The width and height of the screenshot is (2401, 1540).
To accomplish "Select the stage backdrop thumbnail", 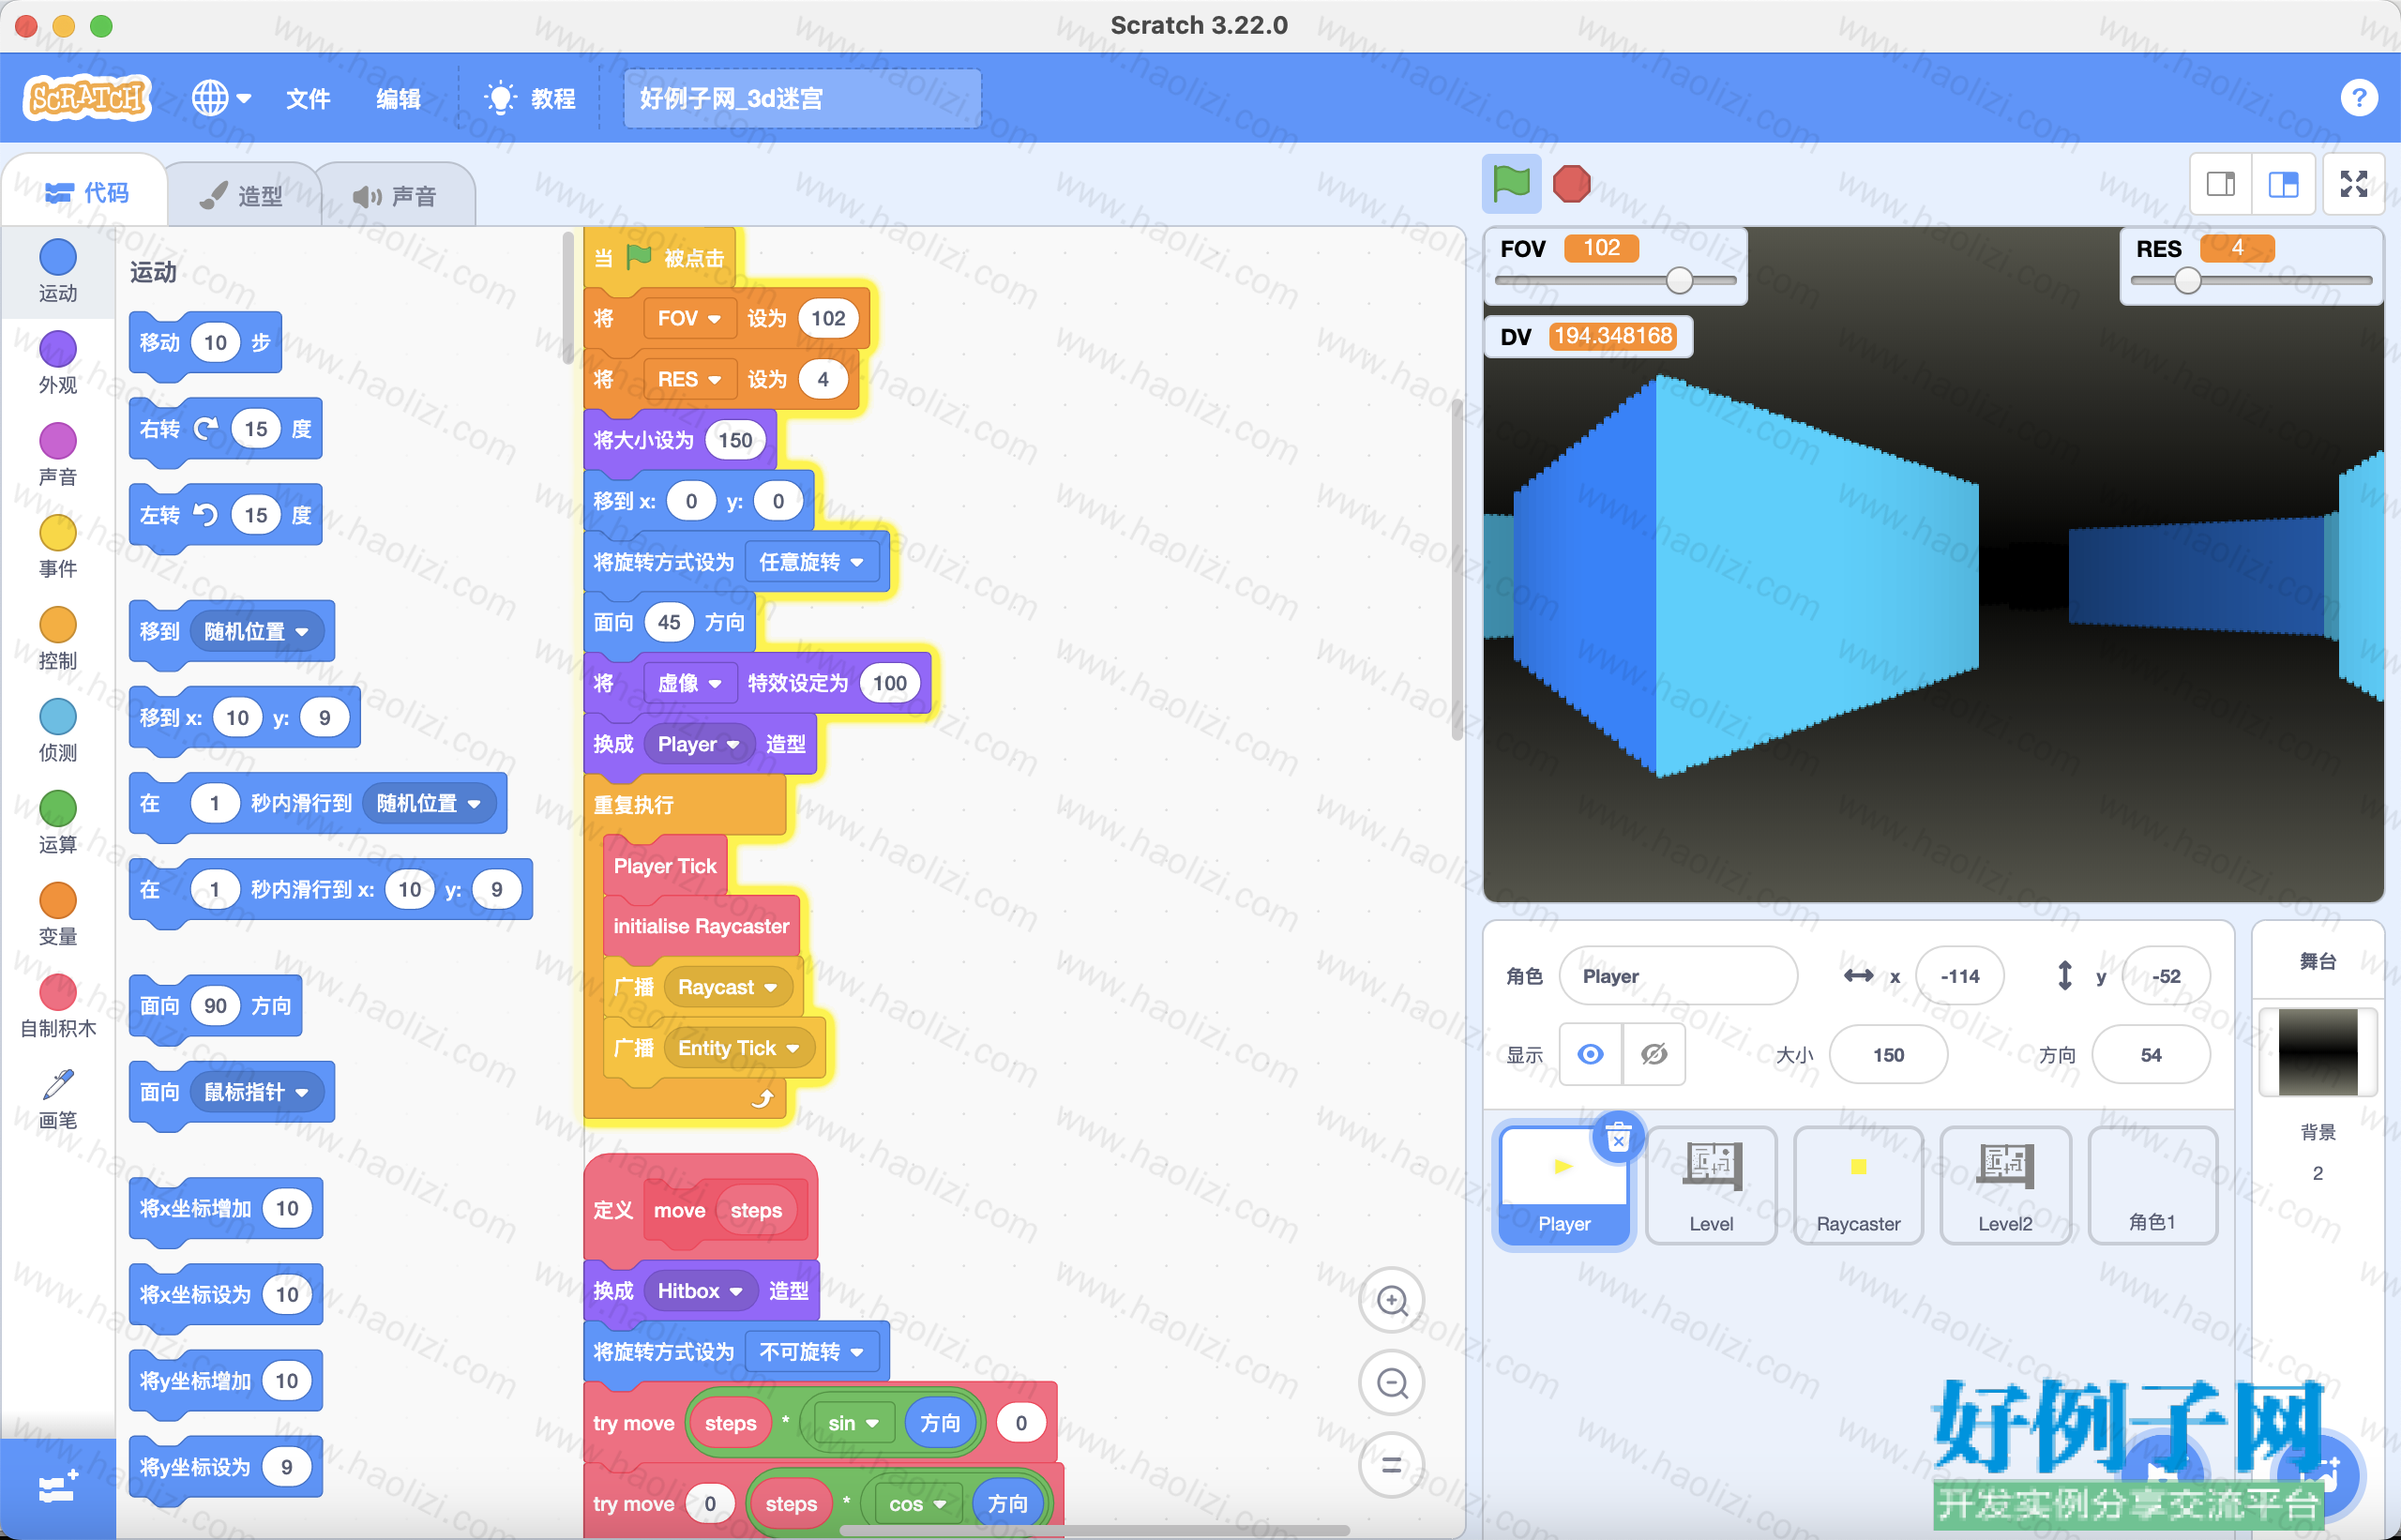I will (x=2317, y=1052).
